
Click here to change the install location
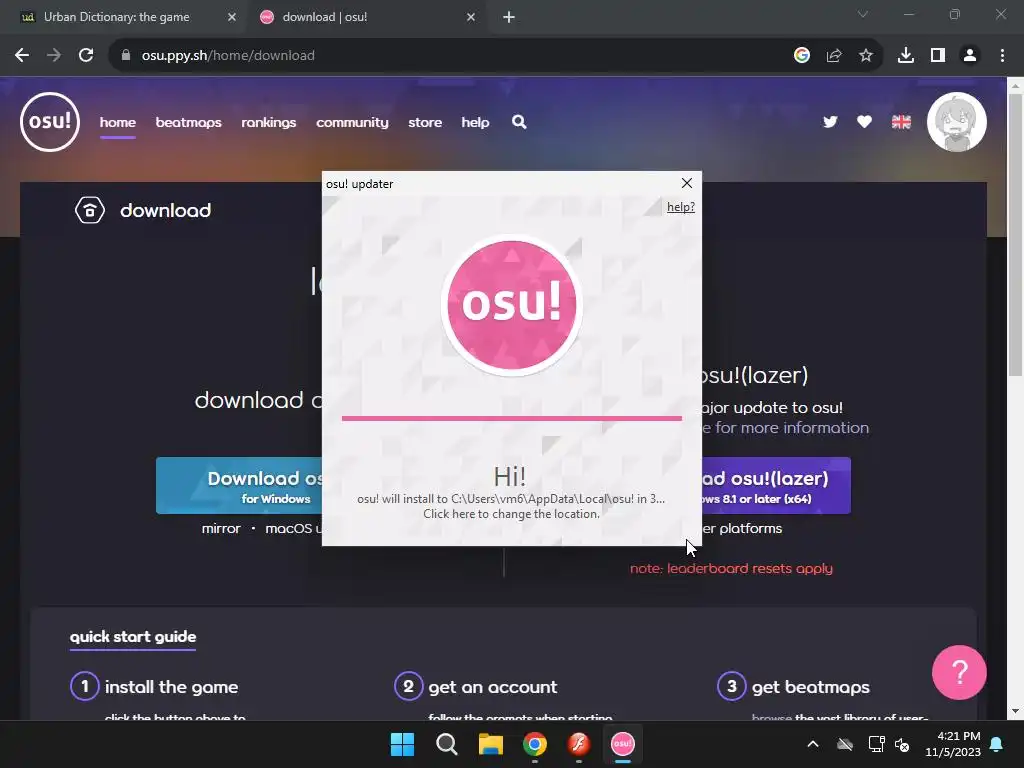511,514
